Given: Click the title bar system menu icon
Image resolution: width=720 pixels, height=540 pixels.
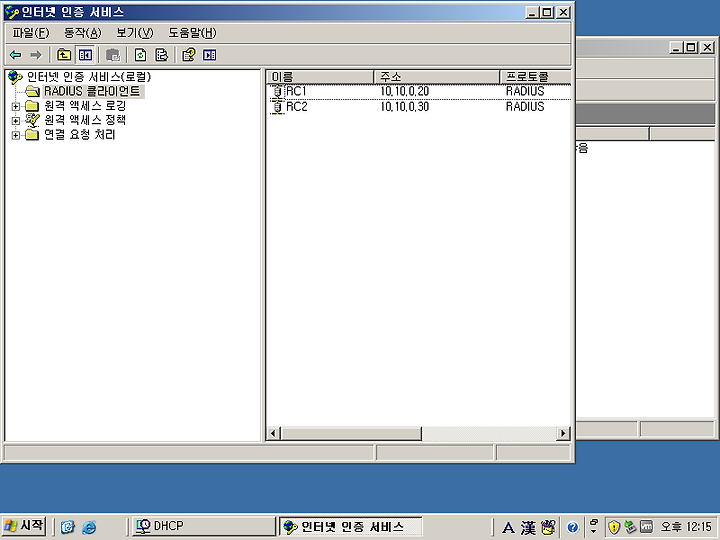Looking at the screenshot, I should pyautogui.click(x=11, y=12).
